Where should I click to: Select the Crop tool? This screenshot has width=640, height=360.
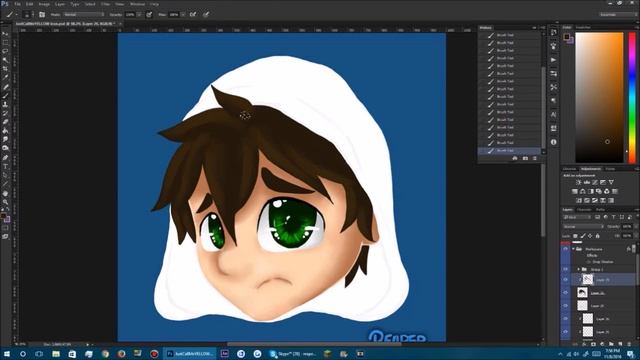[5, 69]
